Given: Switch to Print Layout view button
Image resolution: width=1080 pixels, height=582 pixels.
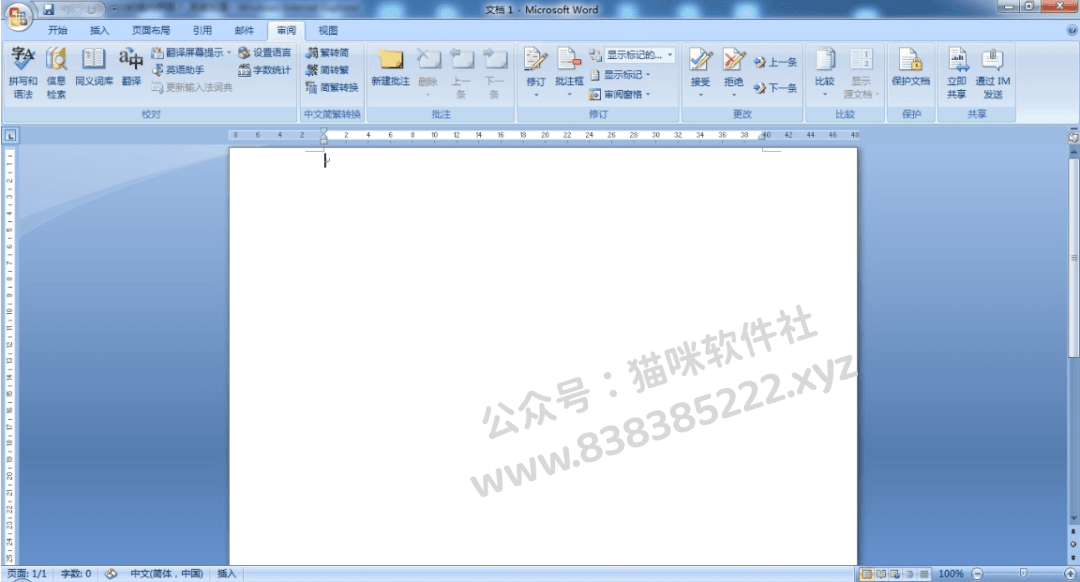Looking at the screenshot, I should pyautogui.click(x=866, y=574).
